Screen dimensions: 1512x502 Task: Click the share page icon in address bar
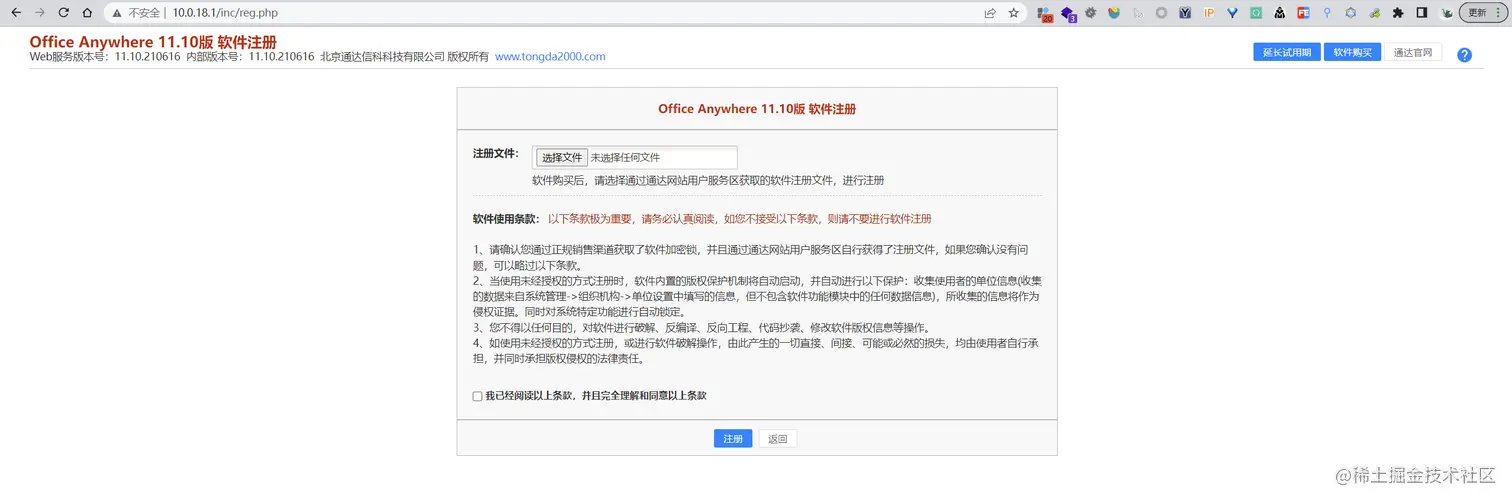point(990,13)
